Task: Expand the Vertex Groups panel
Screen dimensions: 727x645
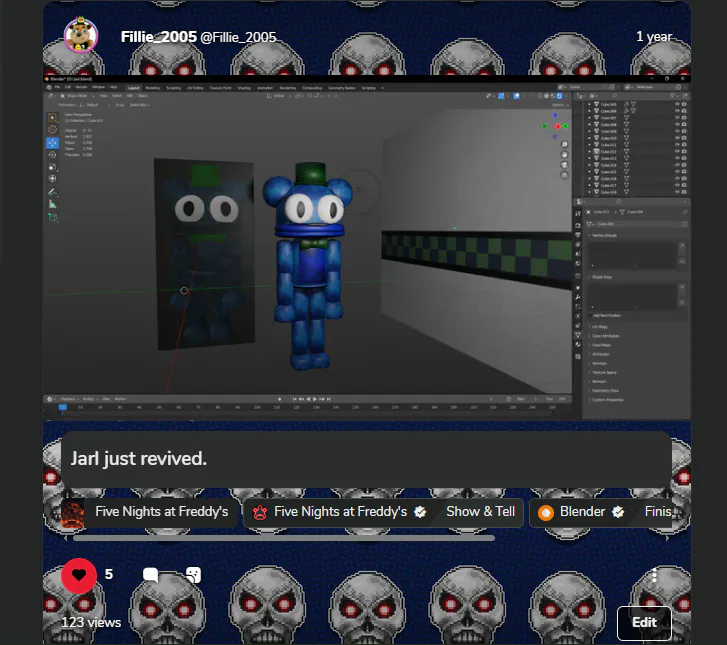Action: coord(603,236)
